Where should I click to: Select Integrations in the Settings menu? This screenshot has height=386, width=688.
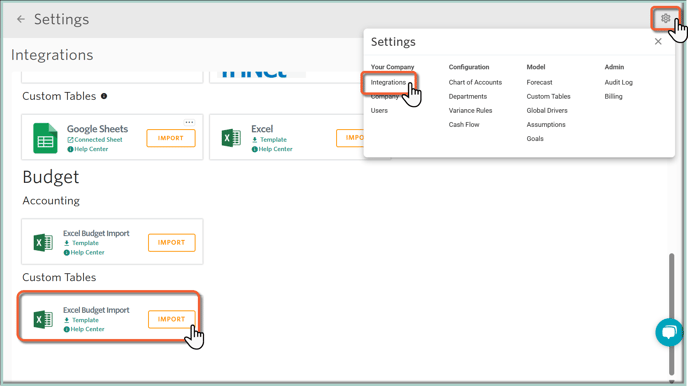click(388, 82)
